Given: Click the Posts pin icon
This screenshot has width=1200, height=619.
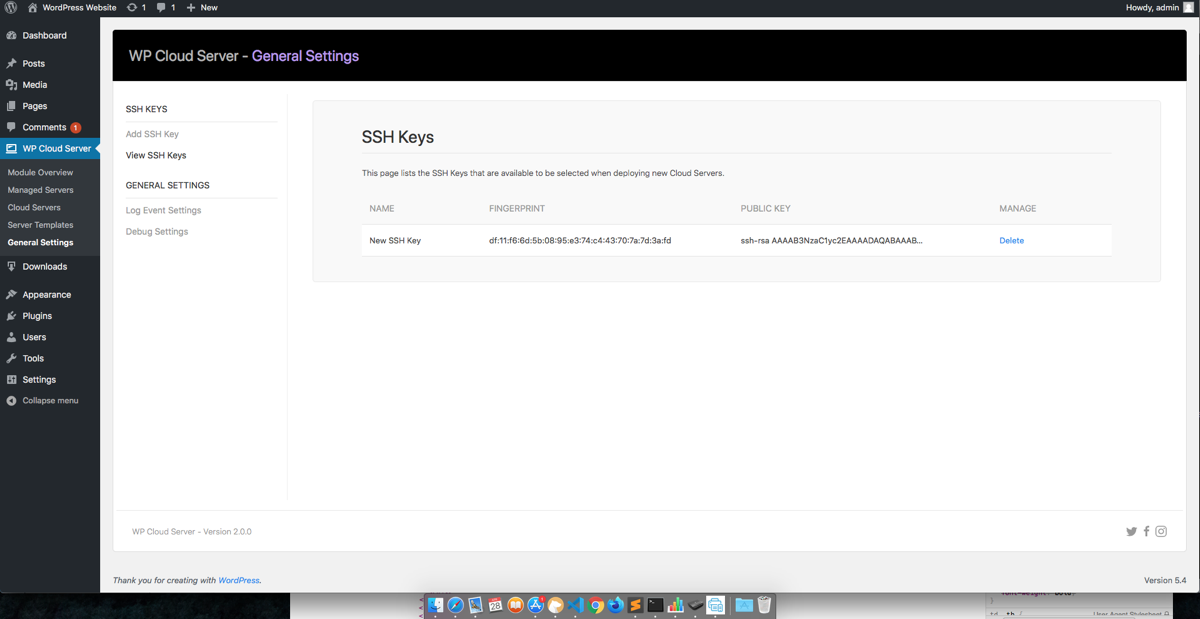Looking at the screenshot, I should coord(11,63).
